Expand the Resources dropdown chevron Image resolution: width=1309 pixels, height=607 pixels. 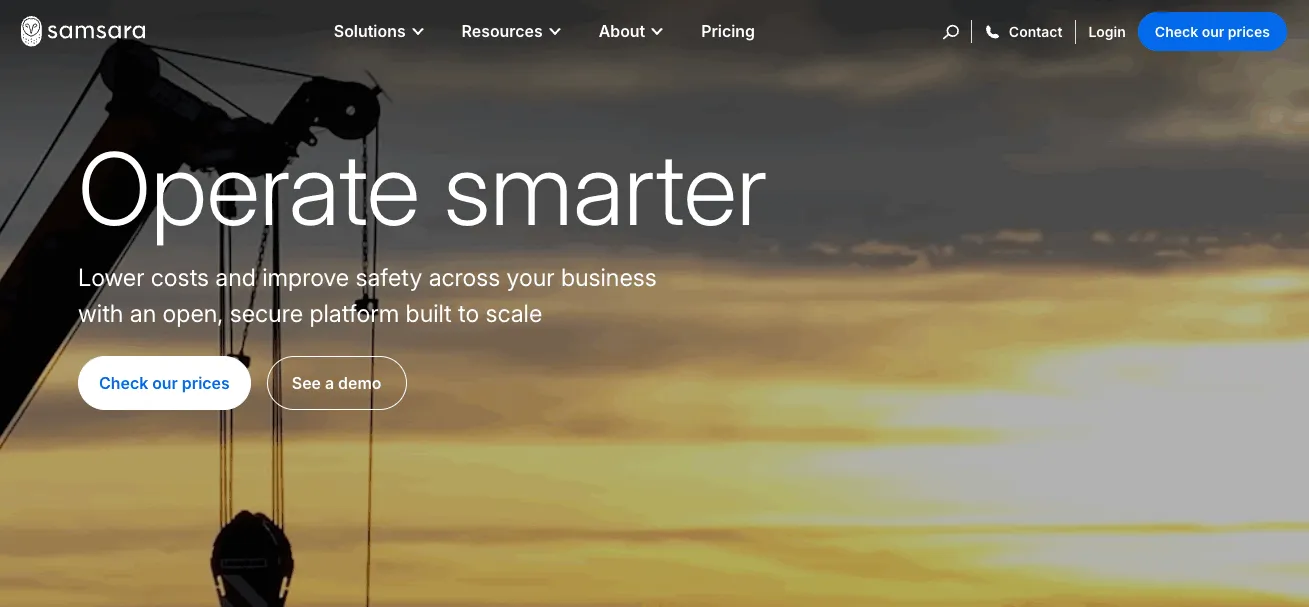pos(555,32)
